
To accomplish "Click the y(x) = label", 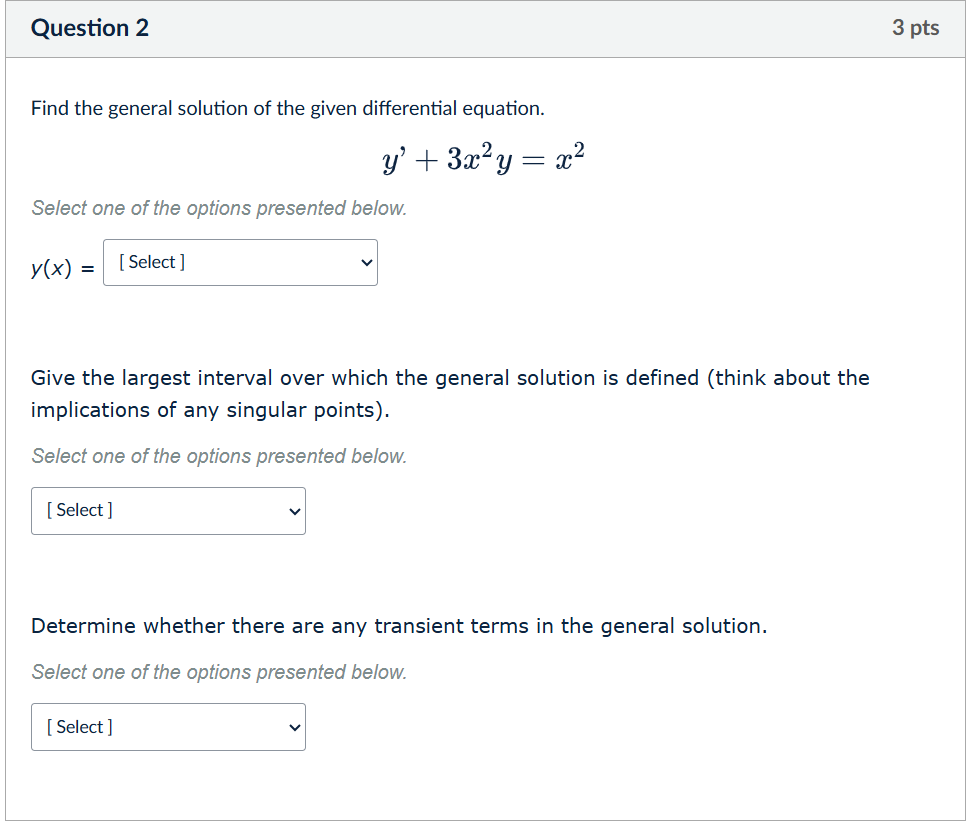I will pos(60,267).
